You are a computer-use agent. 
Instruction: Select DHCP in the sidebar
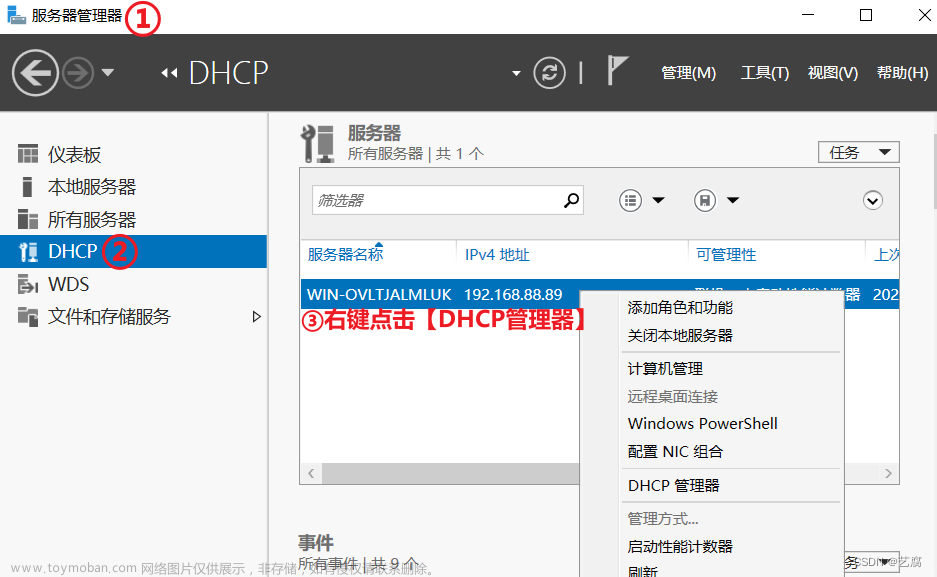(x=133, y=251)
